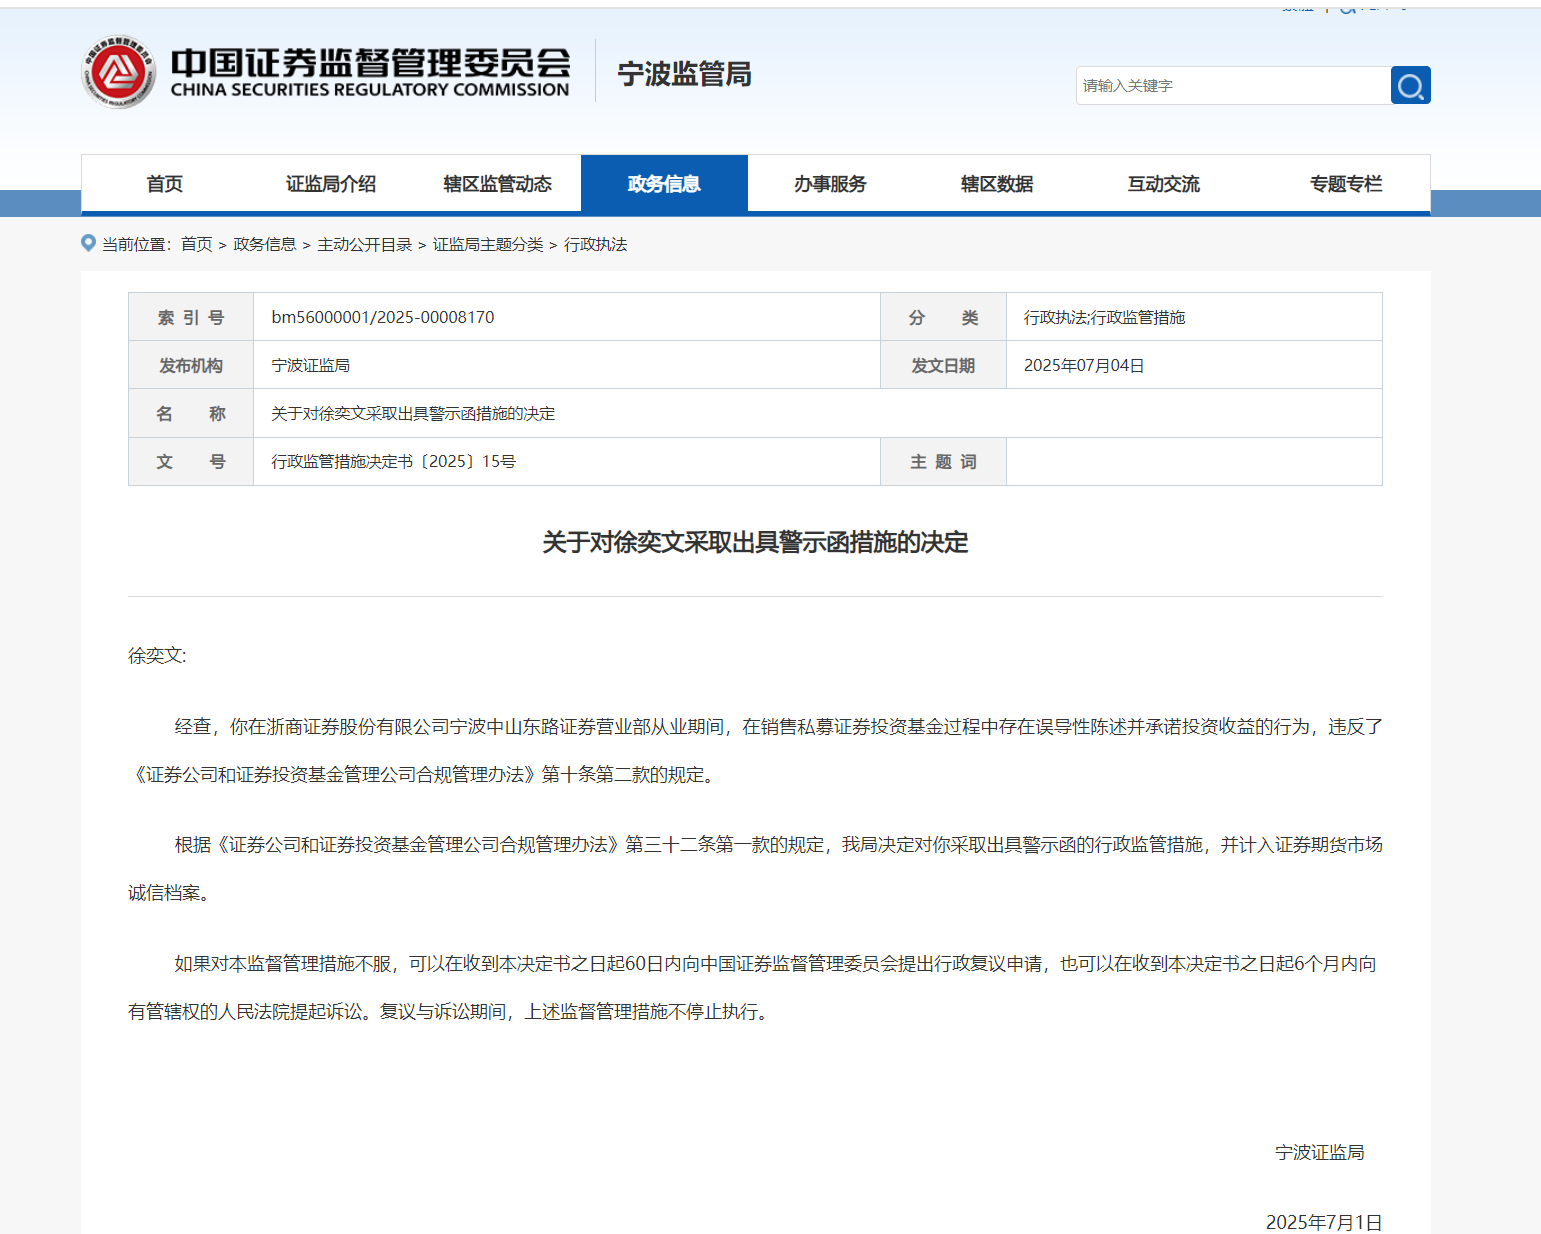Open the 主动公开目录 breadcrumb link
Viewport: 1541px width, 1234px height.
coord(365,243)
